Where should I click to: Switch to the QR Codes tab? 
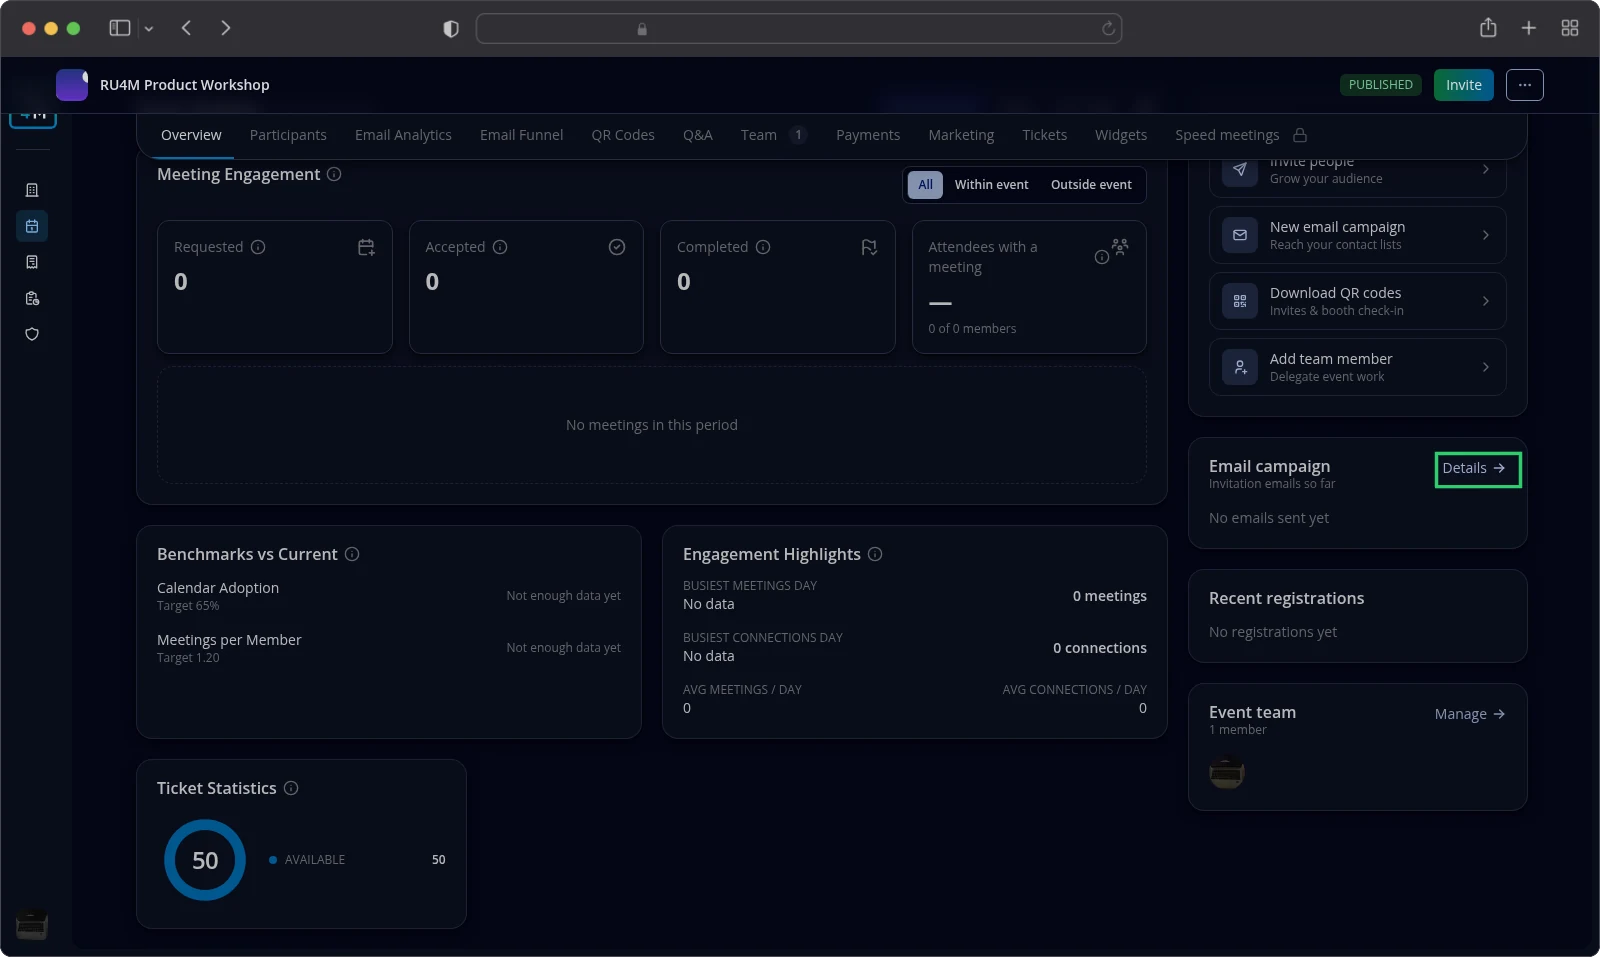[623, 135]
